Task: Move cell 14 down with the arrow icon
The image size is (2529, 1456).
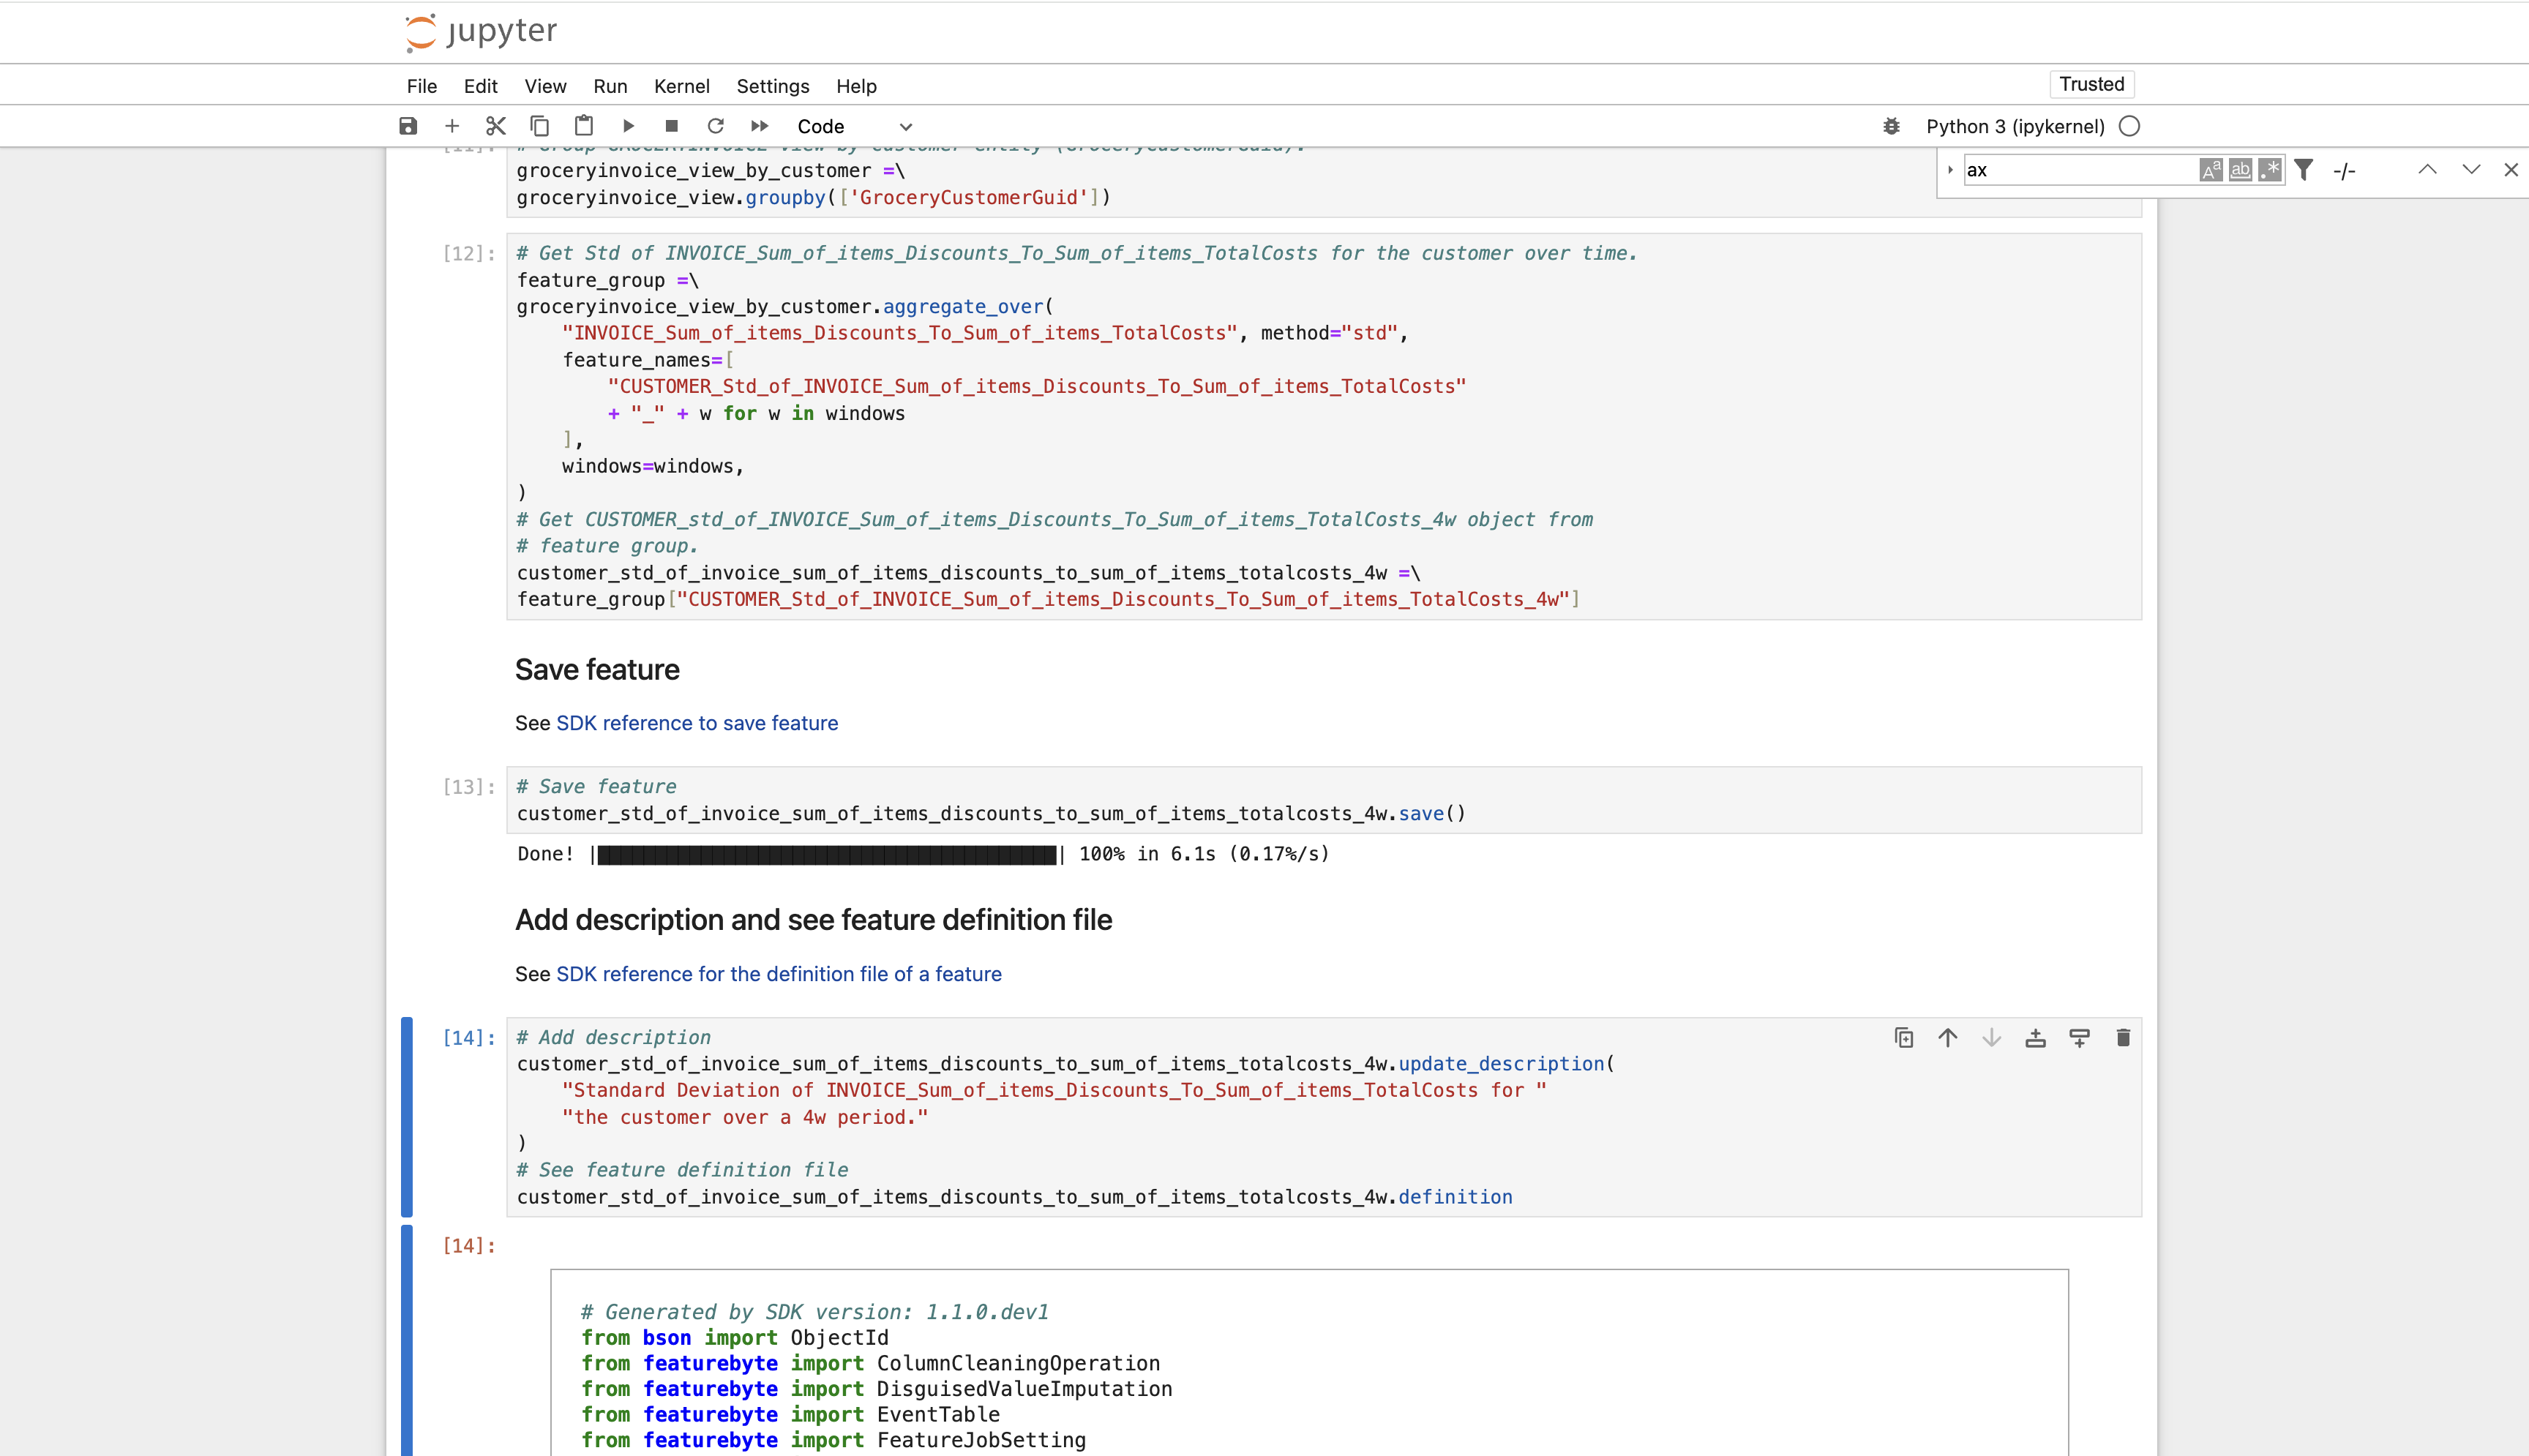Action: (x=1992, y=1038)
